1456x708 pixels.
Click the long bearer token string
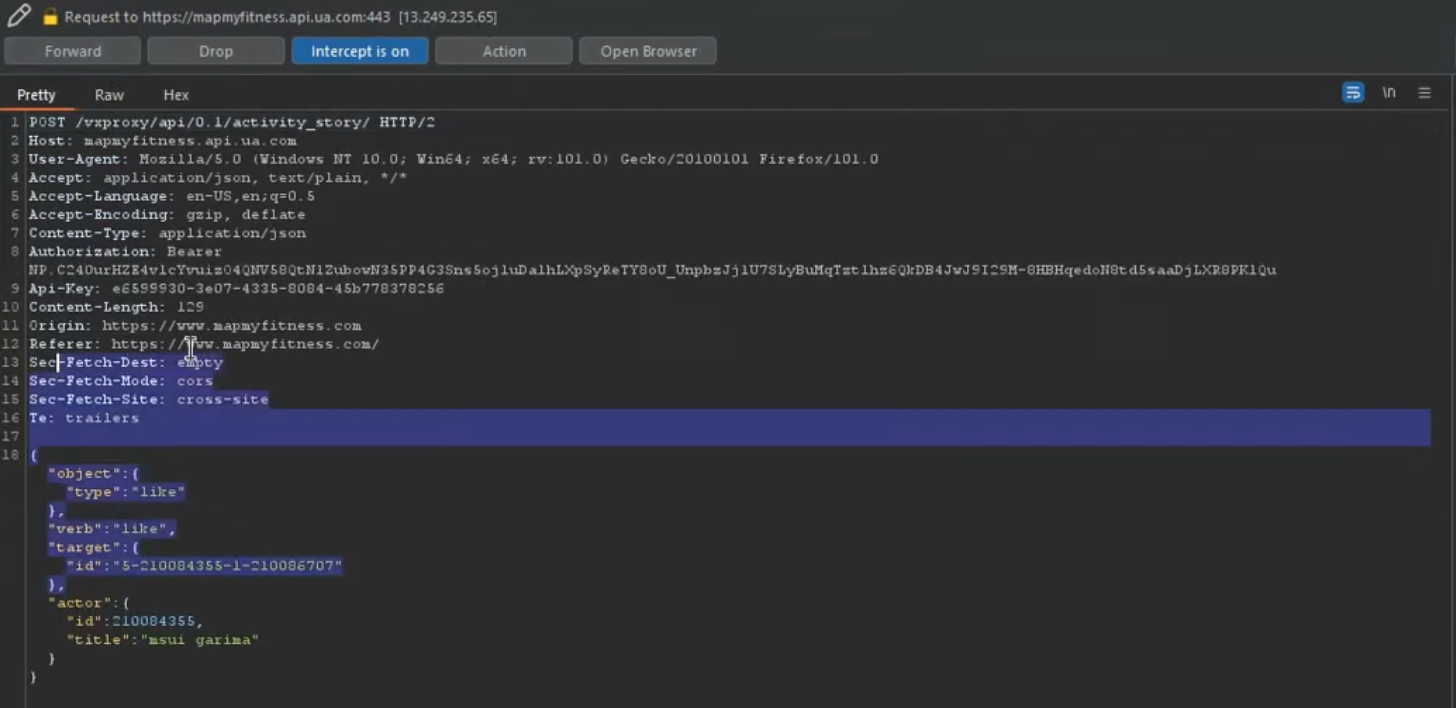coord(652,270)
